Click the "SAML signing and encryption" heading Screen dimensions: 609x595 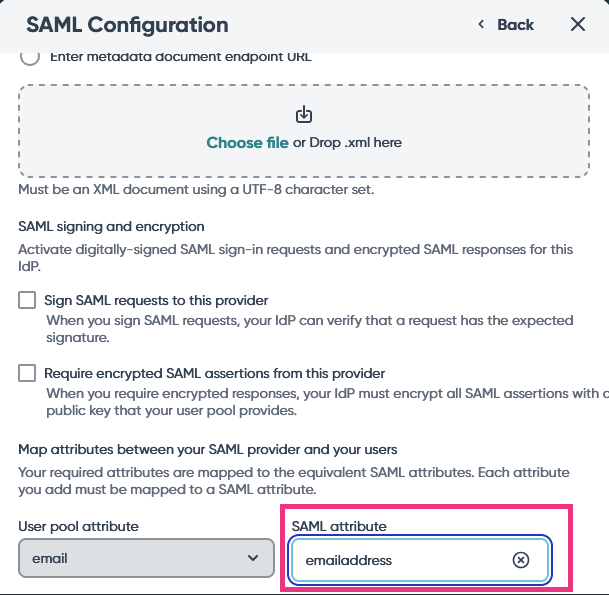point(111,227)
